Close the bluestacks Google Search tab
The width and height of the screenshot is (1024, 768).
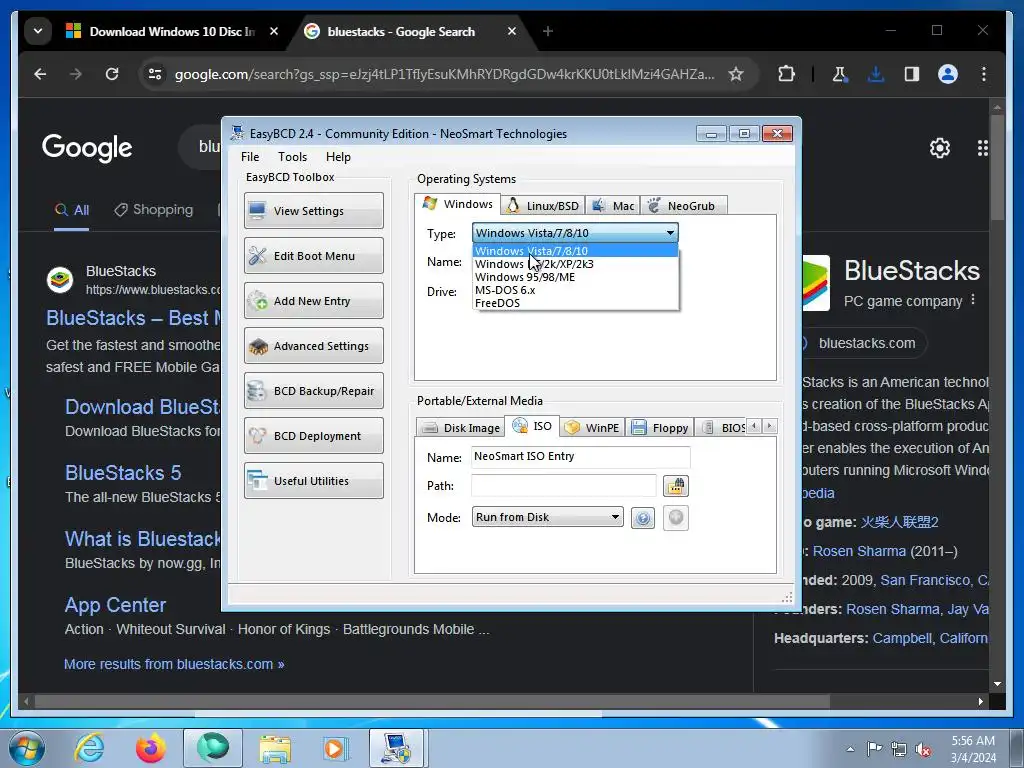pyautogui.click(x=512, y=31)
